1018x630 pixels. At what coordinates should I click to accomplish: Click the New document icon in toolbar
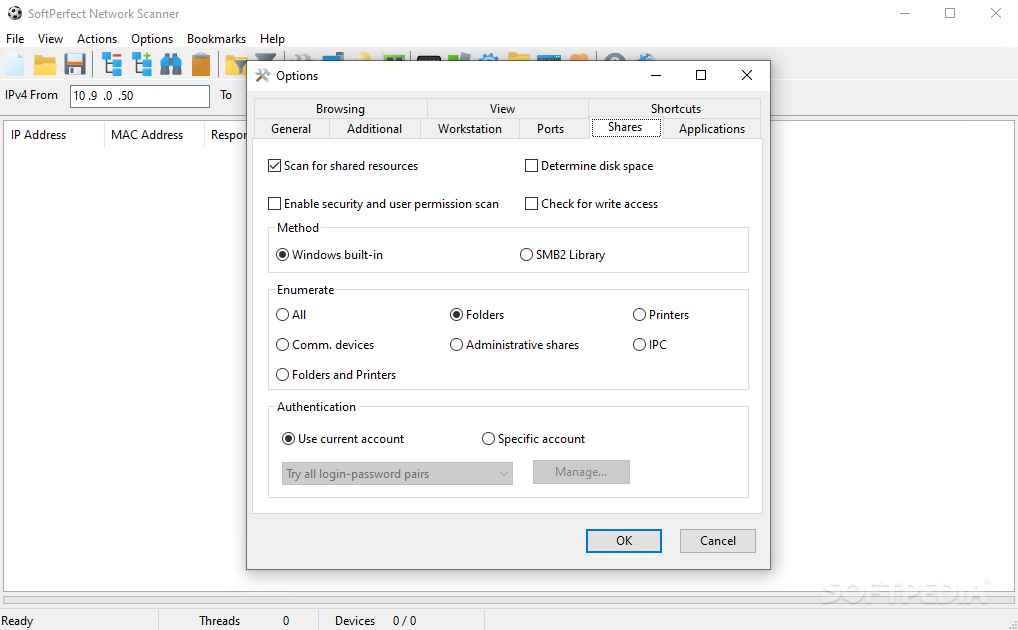pyautogui.click(x=15, y=64)
